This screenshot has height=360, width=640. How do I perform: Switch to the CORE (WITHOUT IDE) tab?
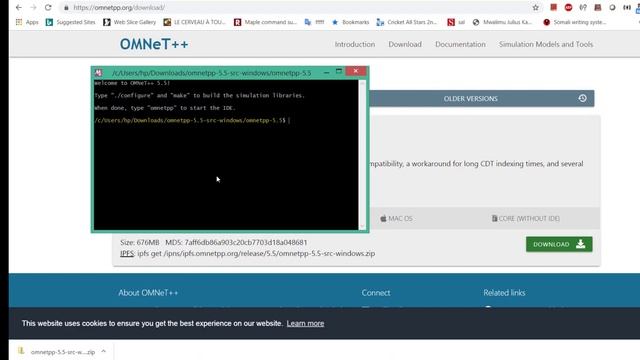click(526, 218)
